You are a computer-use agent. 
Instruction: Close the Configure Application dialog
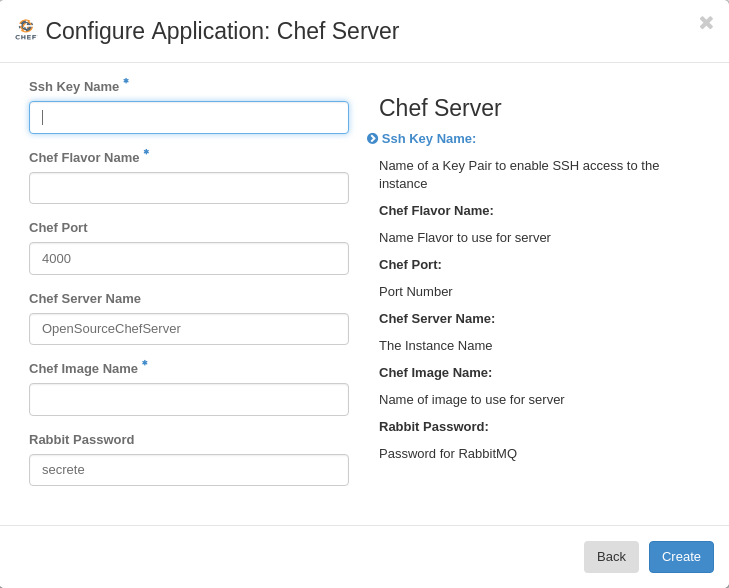coord(706,23)
